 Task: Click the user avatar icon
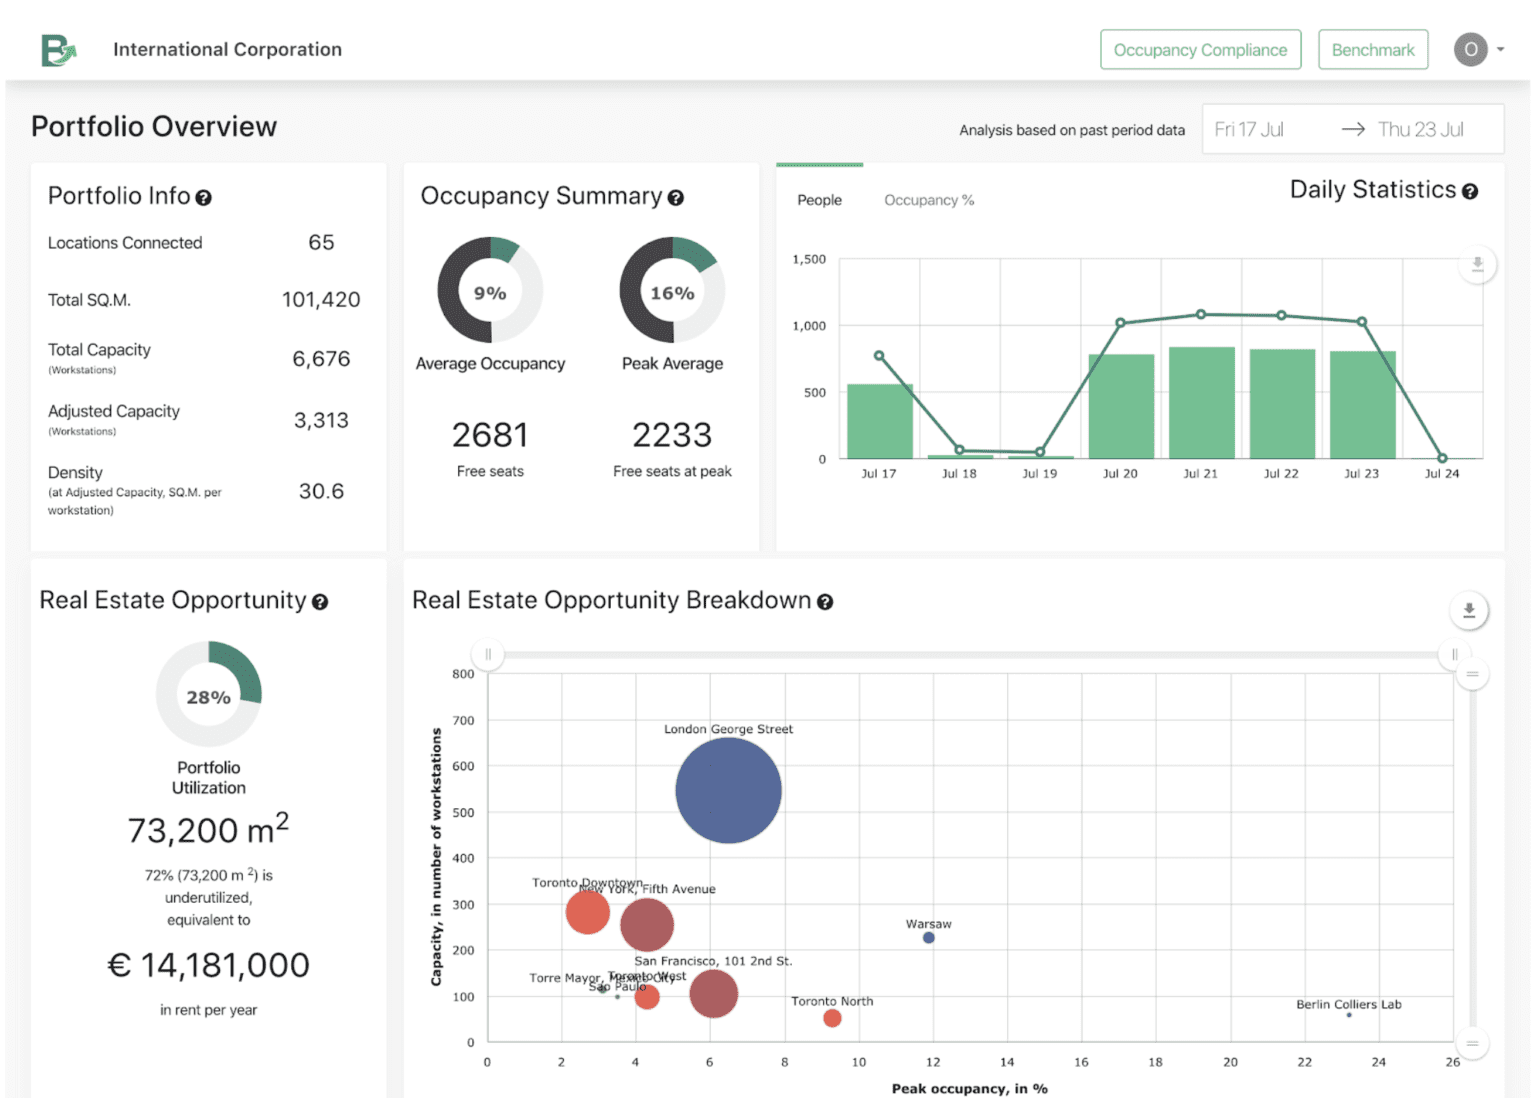coord(1469,49)
